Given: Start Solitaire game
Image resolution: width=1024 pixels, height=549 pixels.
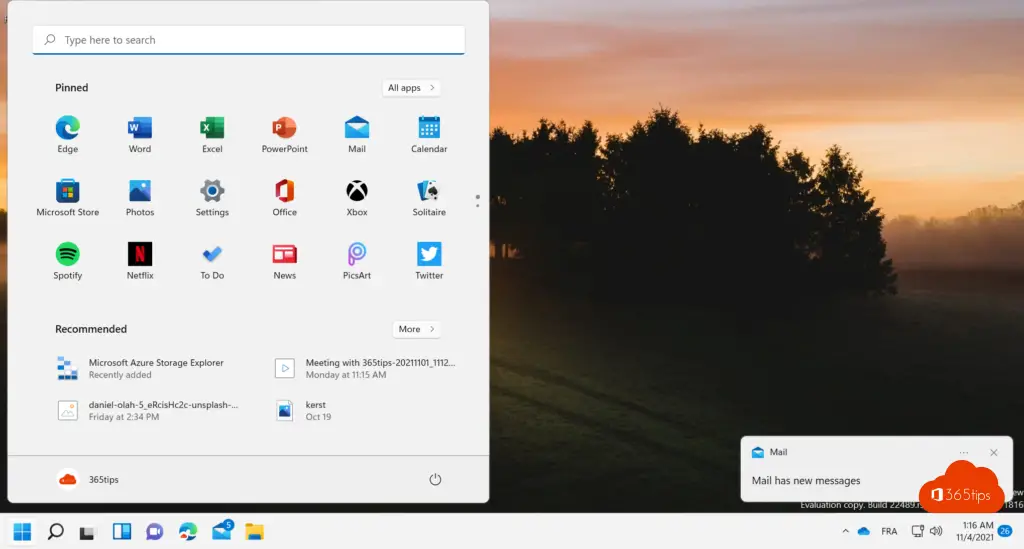Looking at the screenshot, I should [x=429, y=197].
